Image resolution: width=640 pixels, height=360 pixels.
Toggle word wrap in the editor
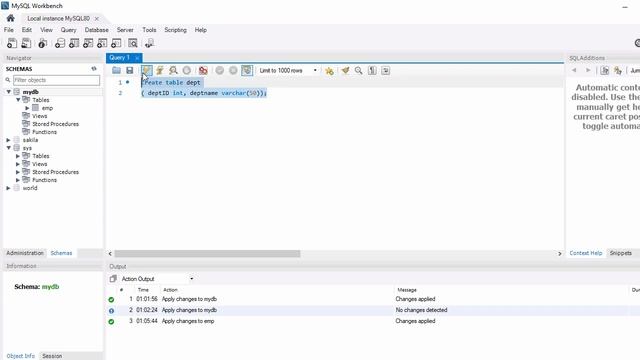[x=385, y=71]
